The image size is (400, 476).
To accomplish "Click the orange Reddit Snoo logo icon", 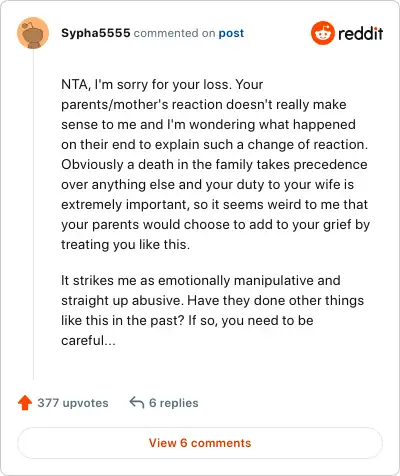I will tap(323, 33).
